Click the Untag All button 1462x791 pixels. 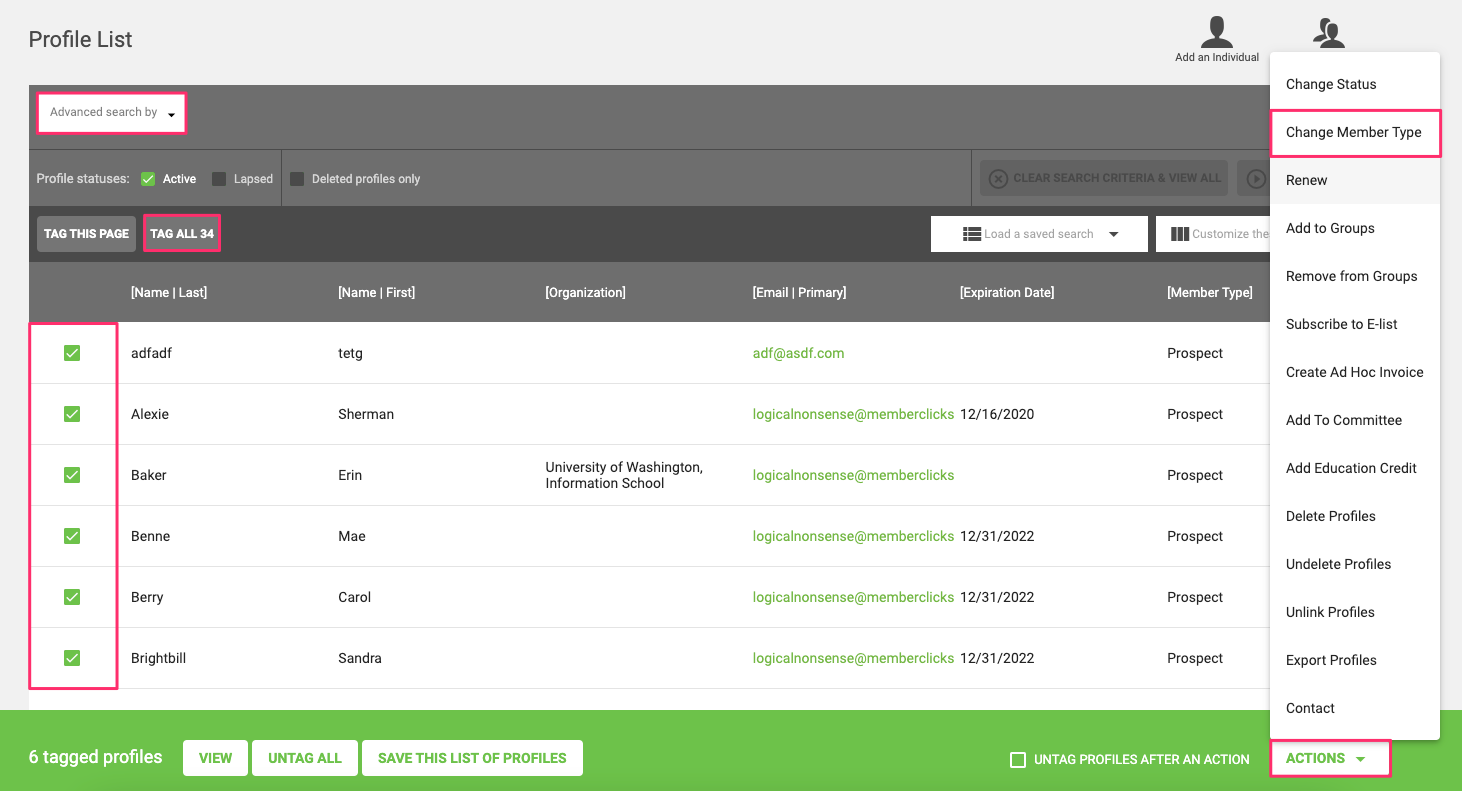click(305, 758)
